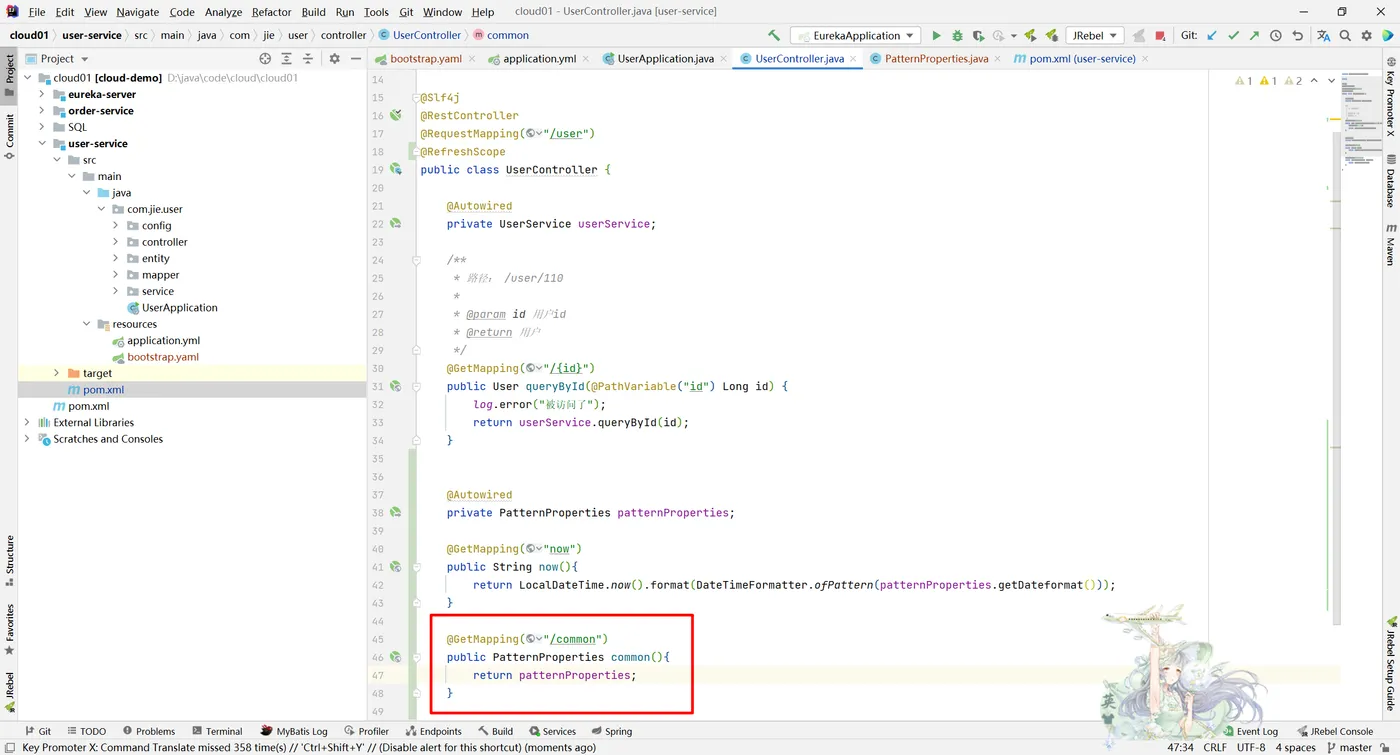Select Opened File locate icon in Project panel

(265, 59)
